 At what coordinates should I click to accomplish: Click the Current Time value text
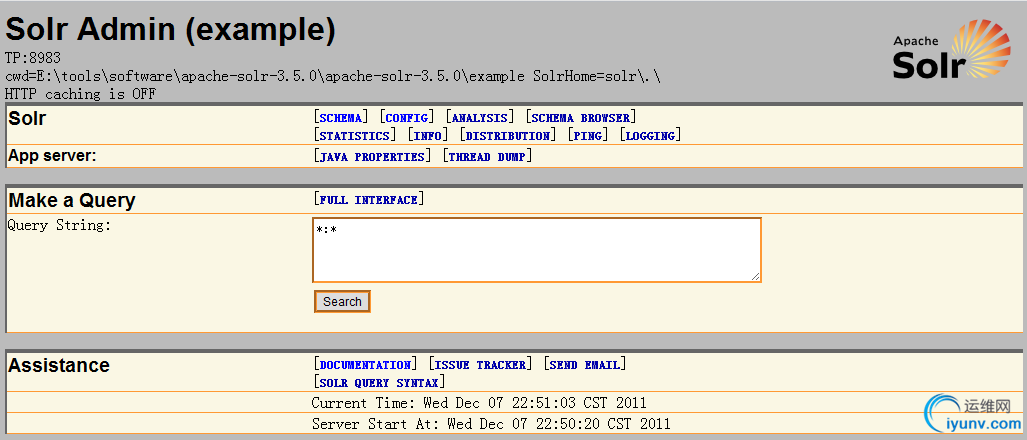479,403
